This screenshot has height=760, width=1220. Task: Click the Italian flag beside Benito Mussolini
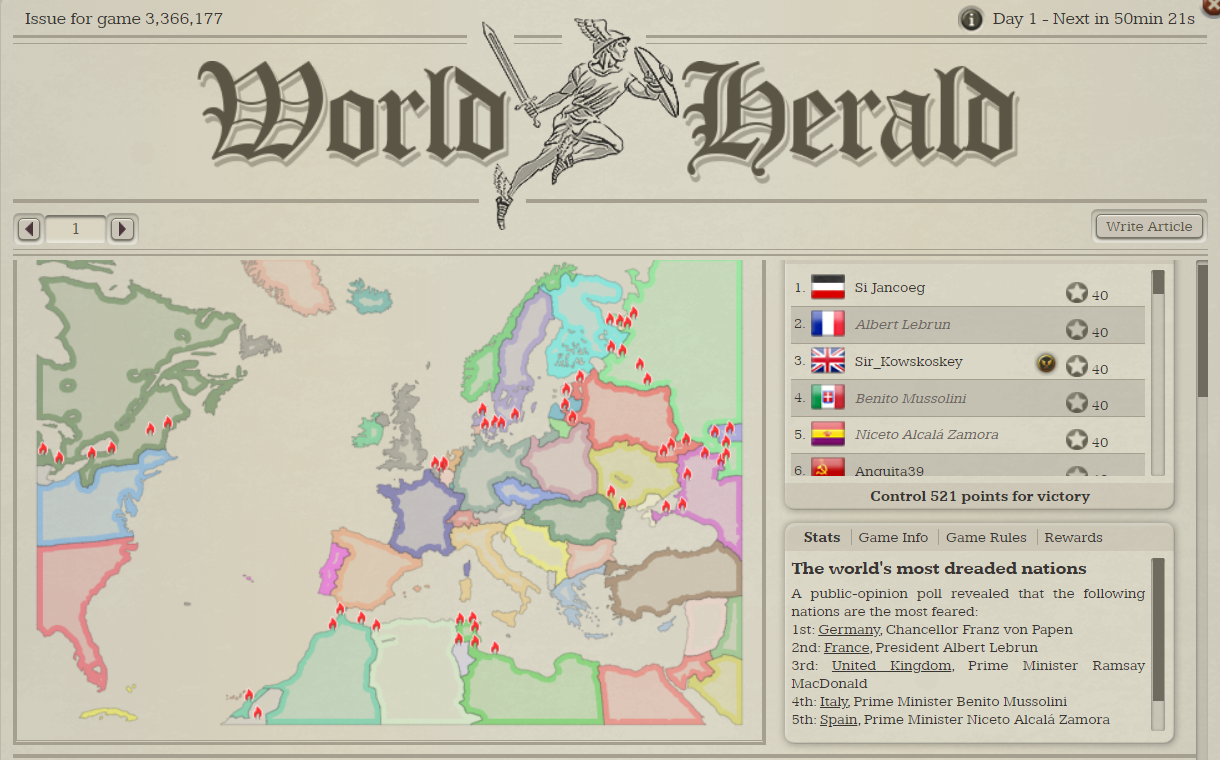(828, 398)
